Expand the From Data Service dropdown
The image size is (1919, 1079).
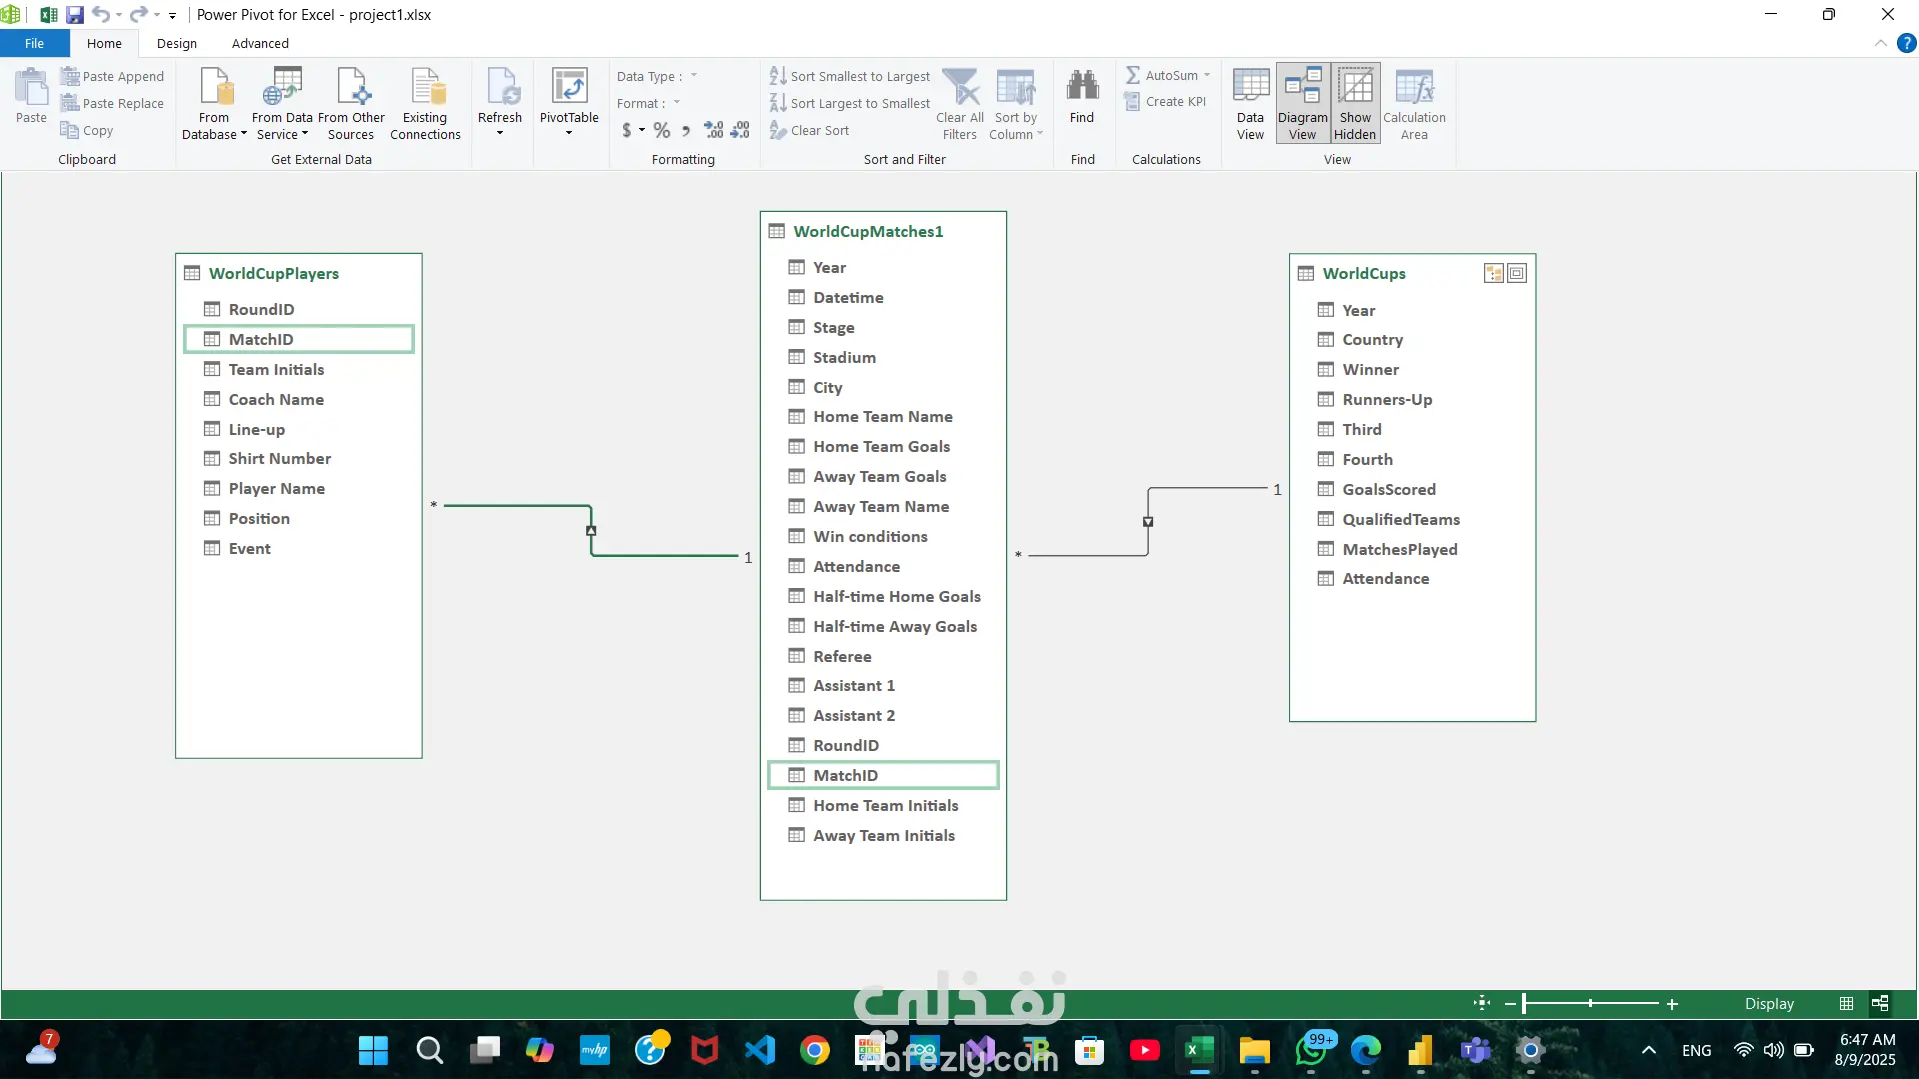pos(305,134)
